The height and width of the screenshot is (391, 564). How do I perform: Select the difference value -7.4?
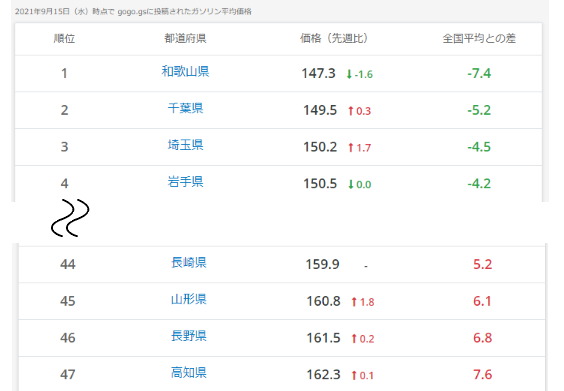(479, 73)
